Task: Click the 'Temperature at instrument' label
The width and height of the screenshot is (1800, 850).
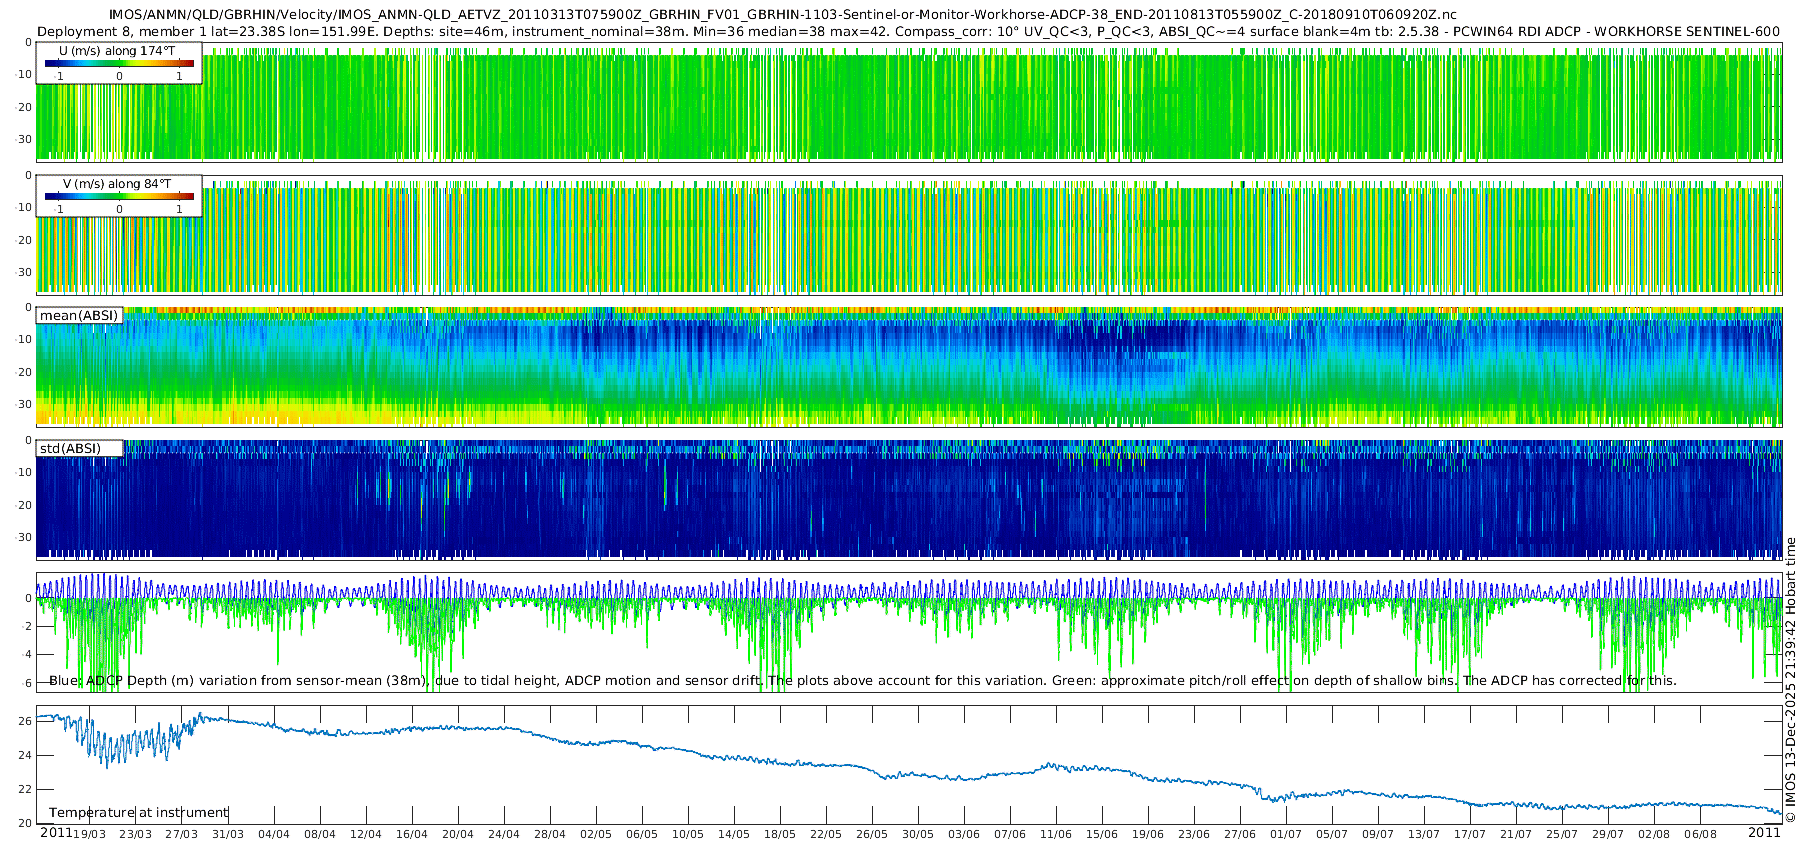Action: [139, 812]
